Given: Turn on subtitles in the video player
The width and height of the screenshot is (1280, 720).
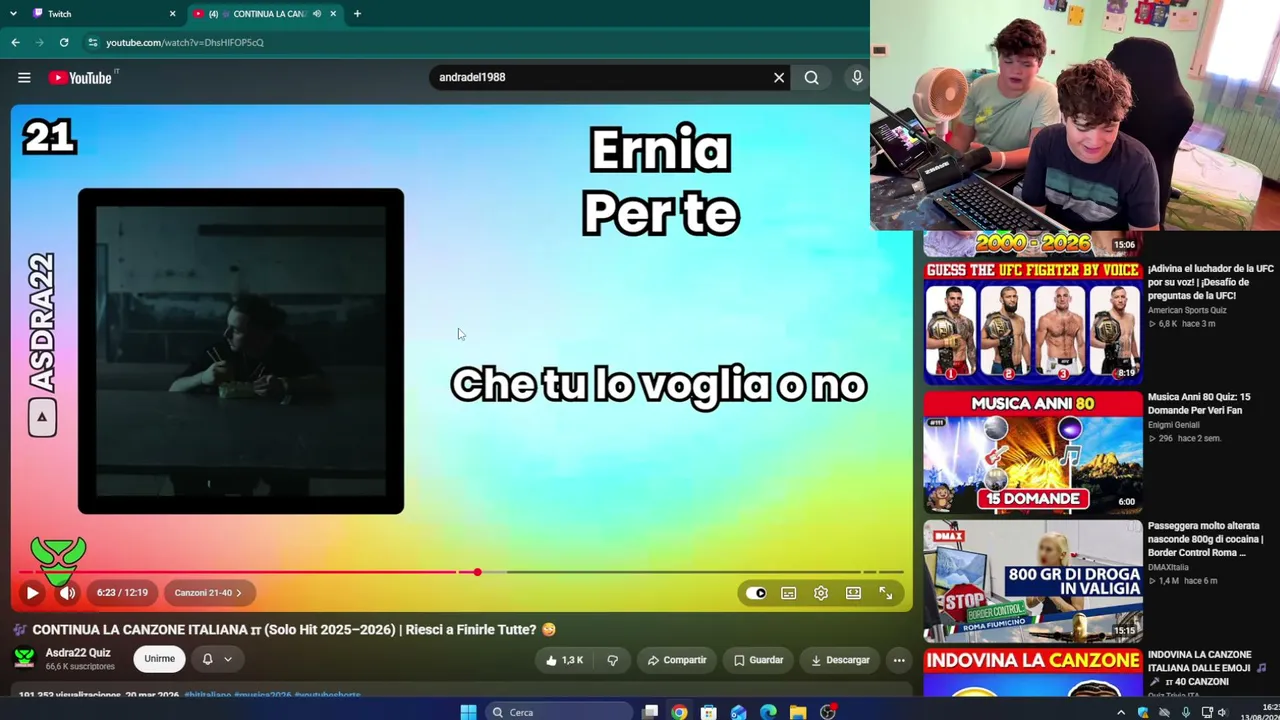Looking at the screenshot, I should [x=788, y=593].
